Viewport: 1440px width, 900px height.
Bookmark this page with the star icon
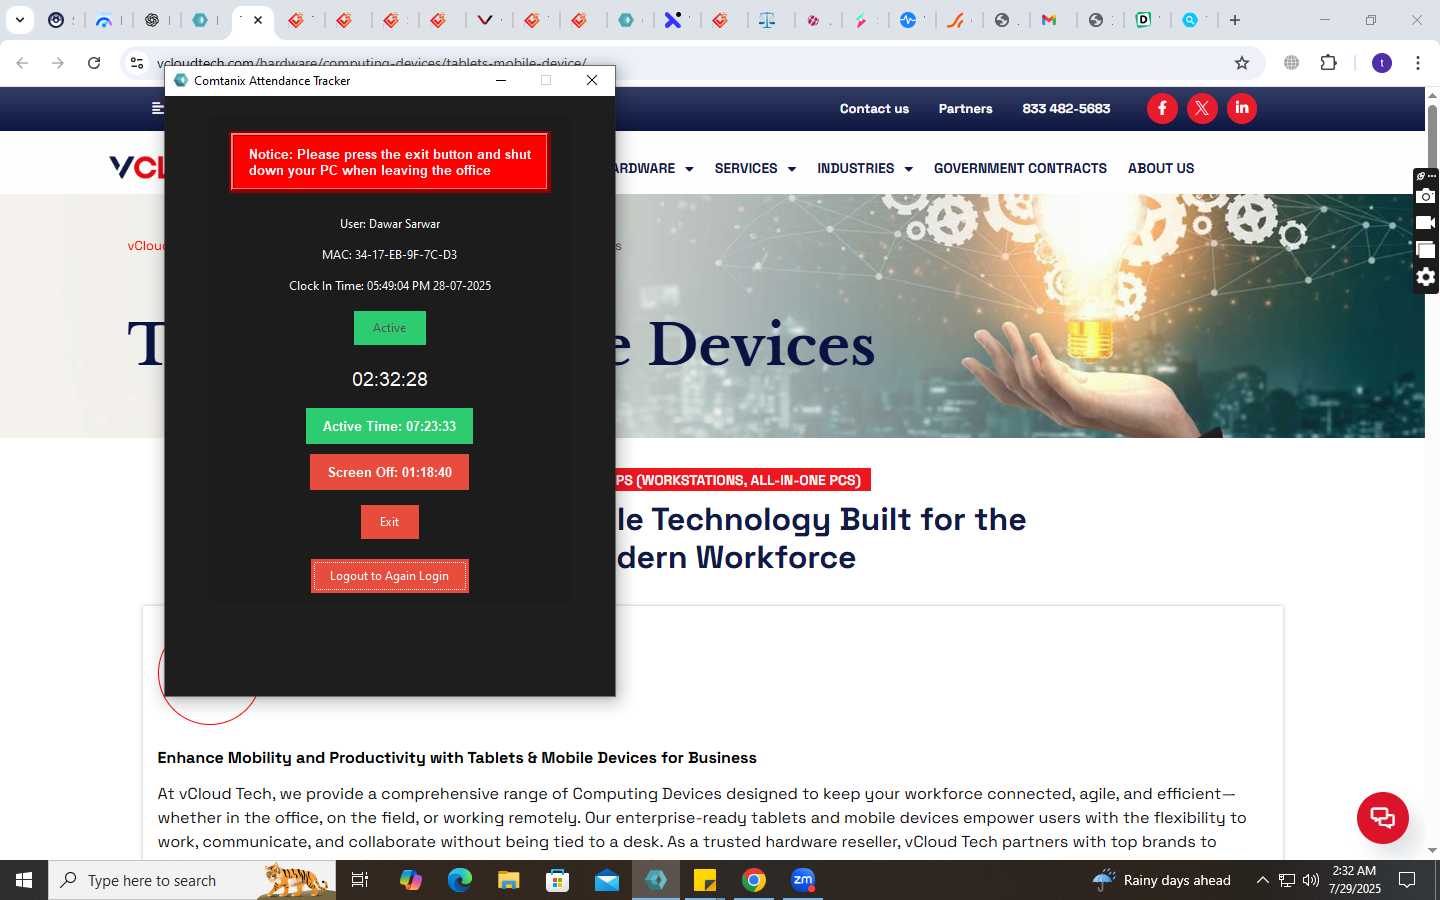[1242, 63]
